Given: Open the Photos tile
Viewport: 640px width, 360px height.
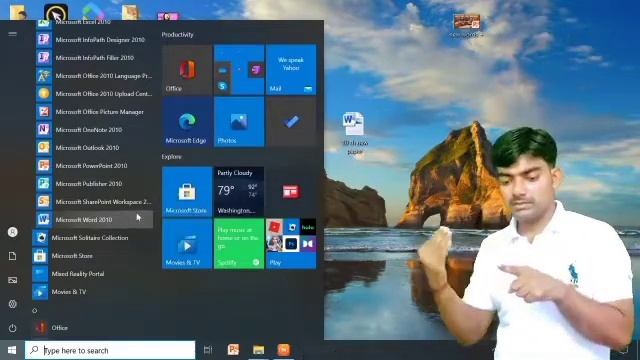Looking at the screenshot, I should (239, 122).
